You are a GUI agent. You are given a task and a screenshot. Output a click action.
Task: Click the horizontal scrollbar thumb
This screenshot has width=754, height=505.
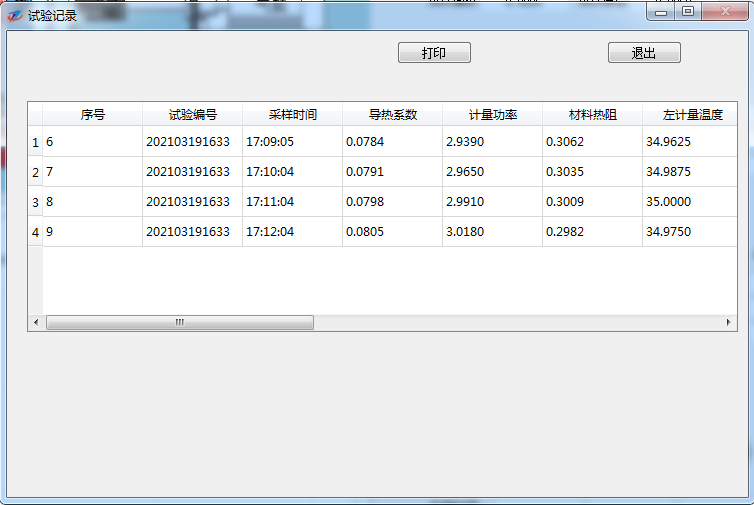[x=180, y=323]
